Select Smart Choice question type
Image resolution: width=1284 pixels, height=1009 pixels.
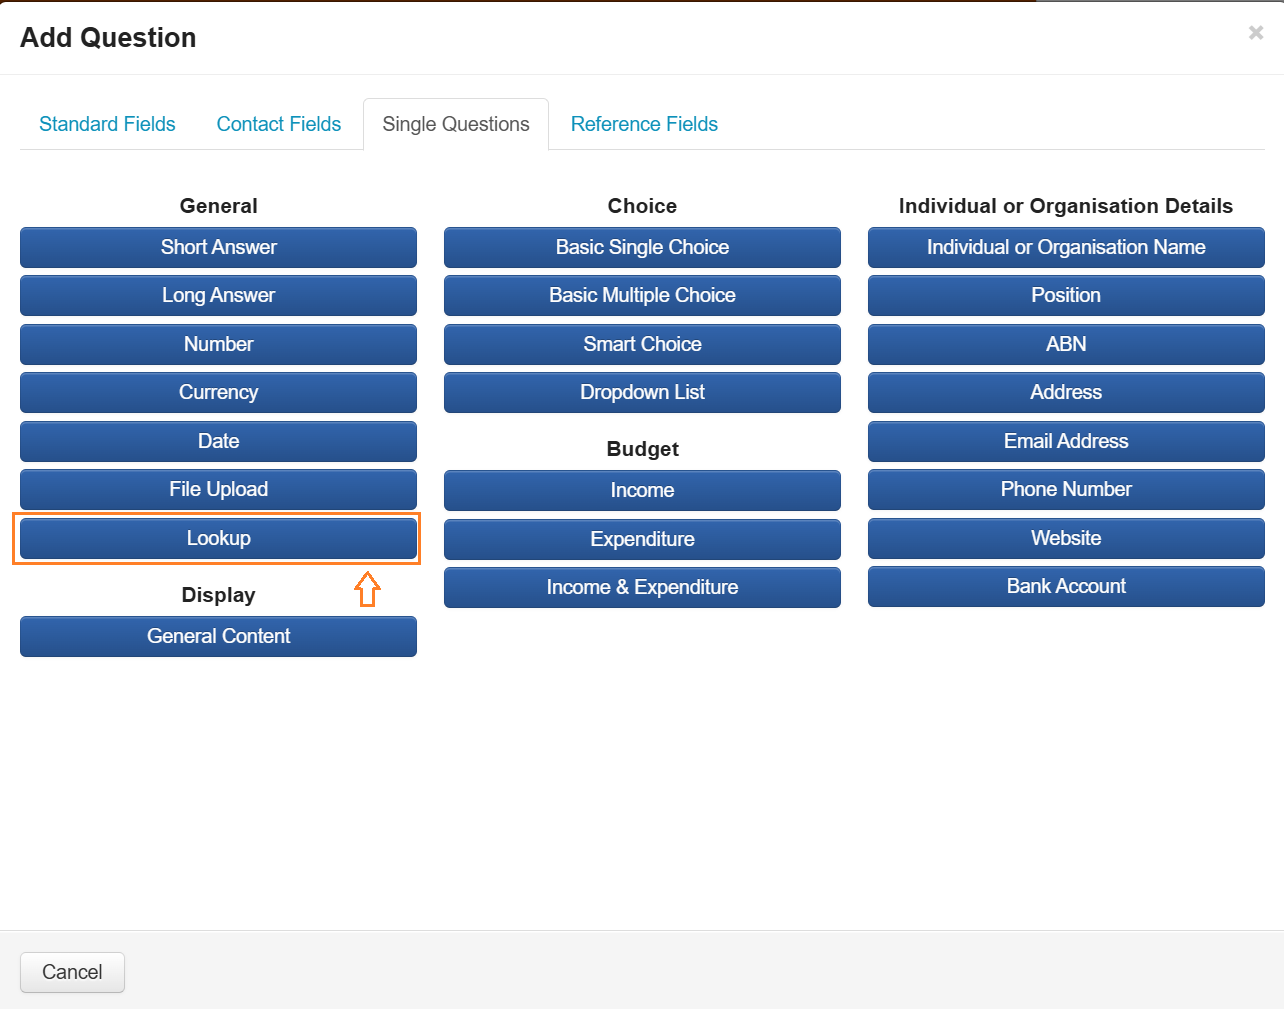[642, 344]
